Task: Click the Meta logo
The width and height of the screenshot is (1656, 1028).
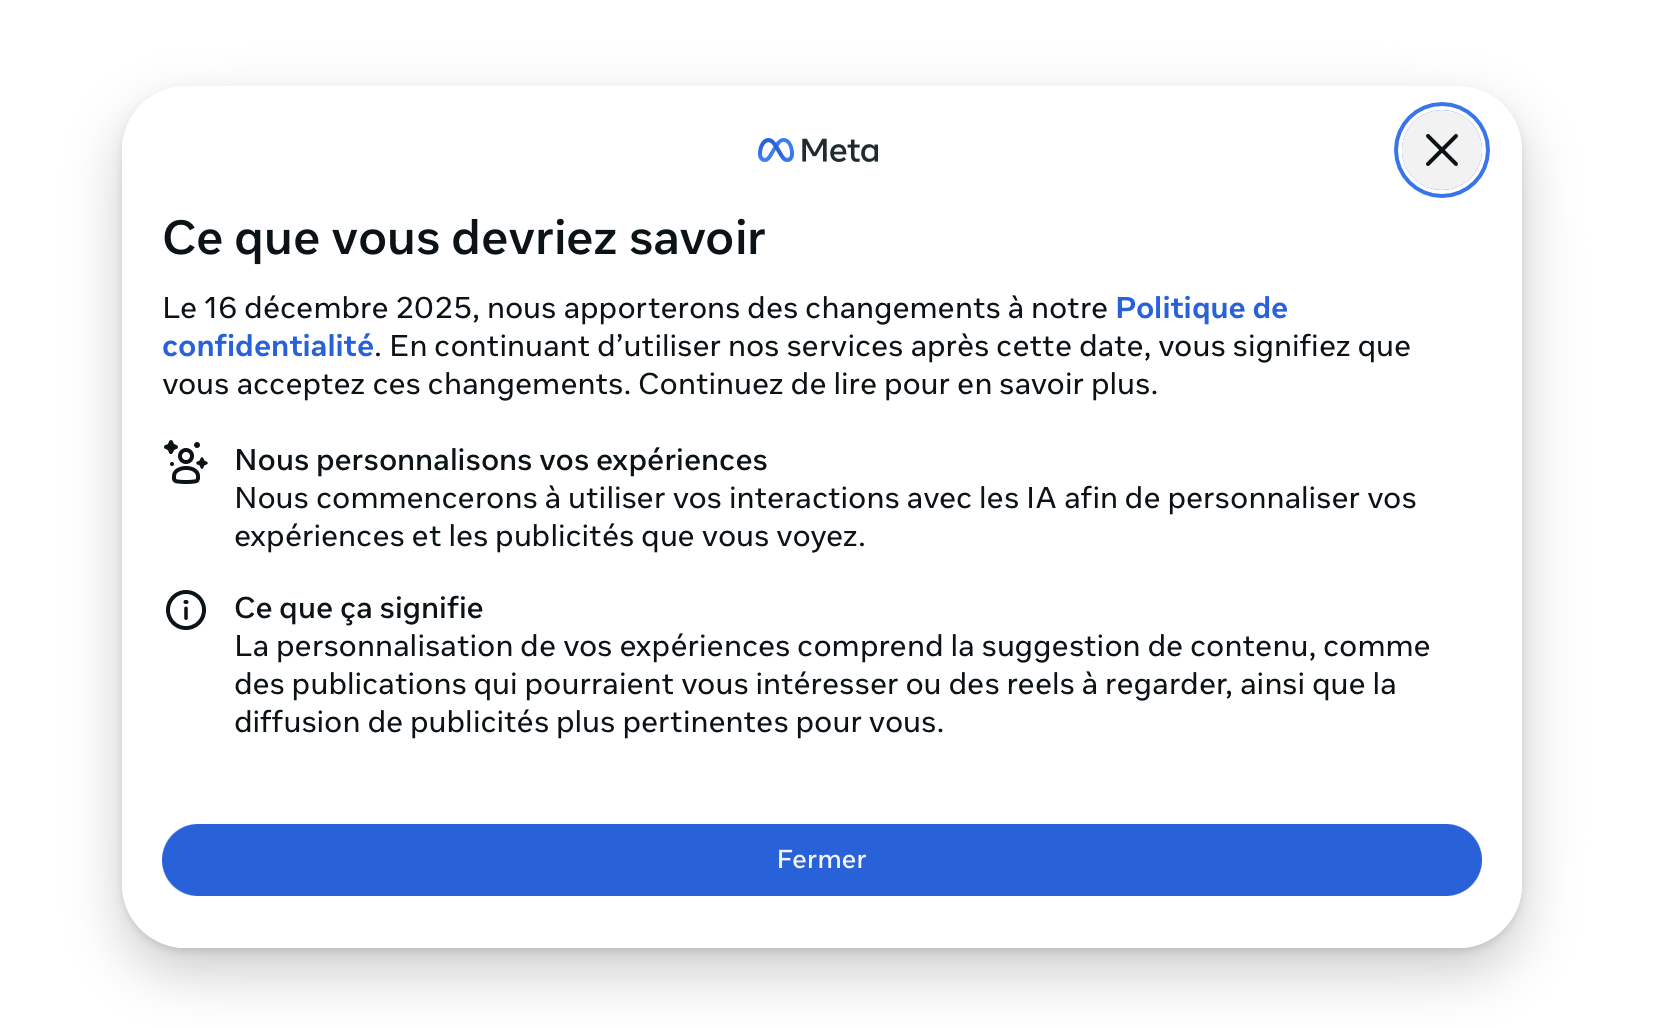Action: tap(817, 149)
